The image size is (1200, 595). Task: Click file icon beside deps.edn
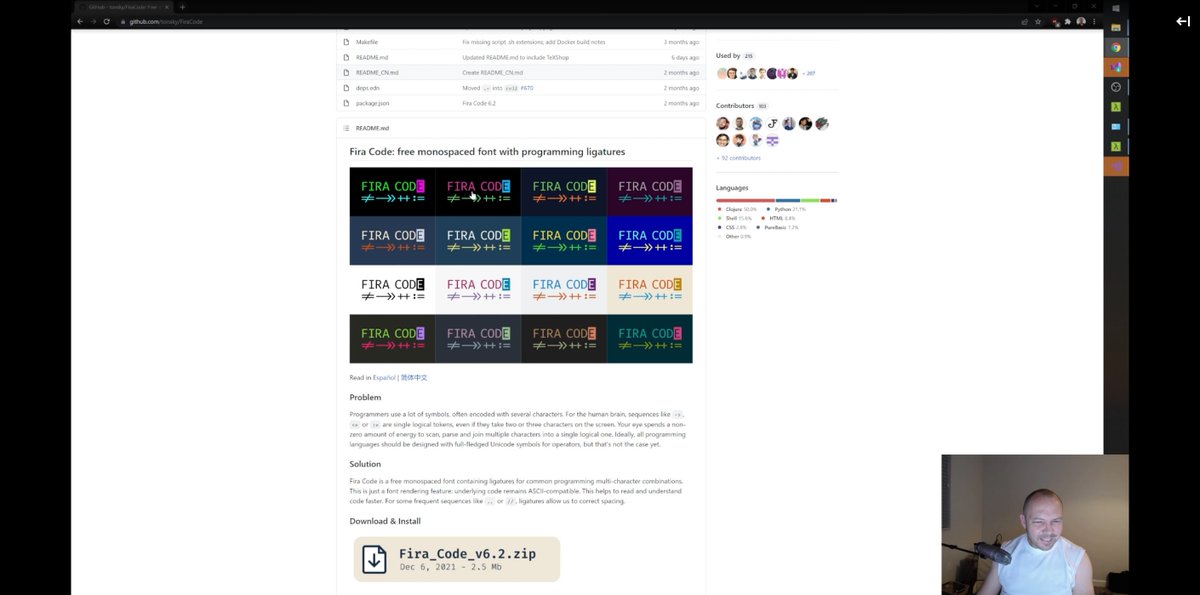346,88
